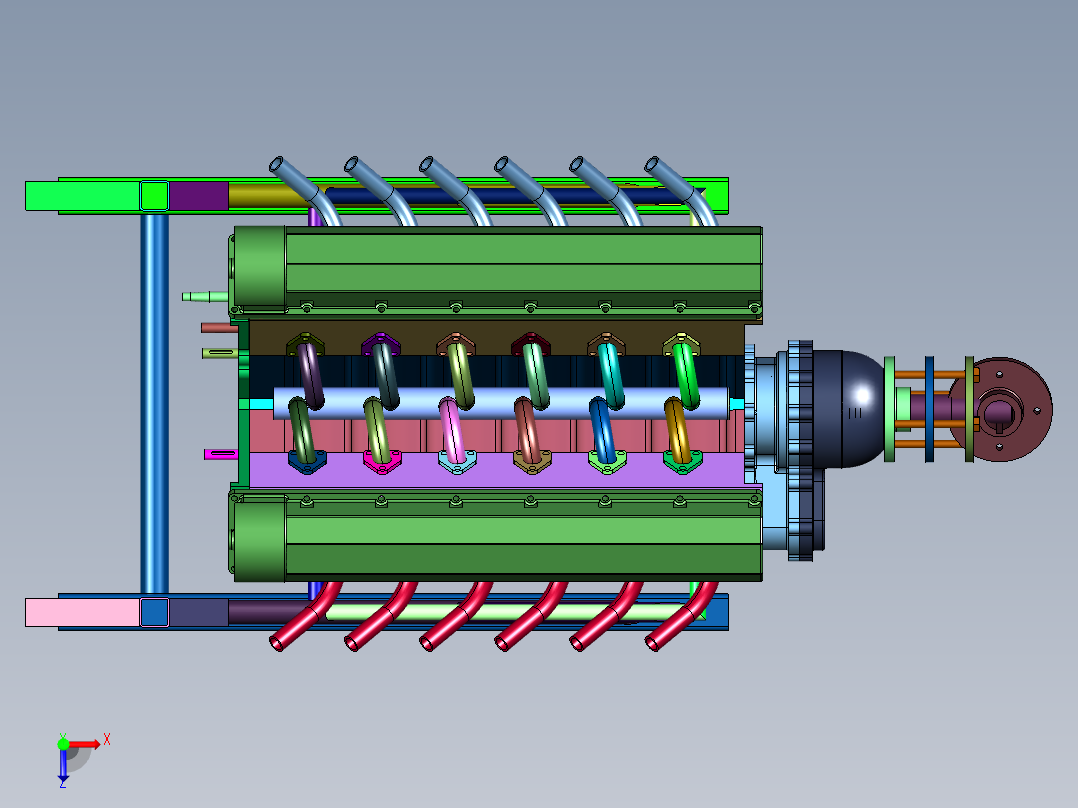The width and height of the screenshot is (1078, 808).
Task: Select the pink end section of the lower frame rail
Action: click(x=82, y=612)
